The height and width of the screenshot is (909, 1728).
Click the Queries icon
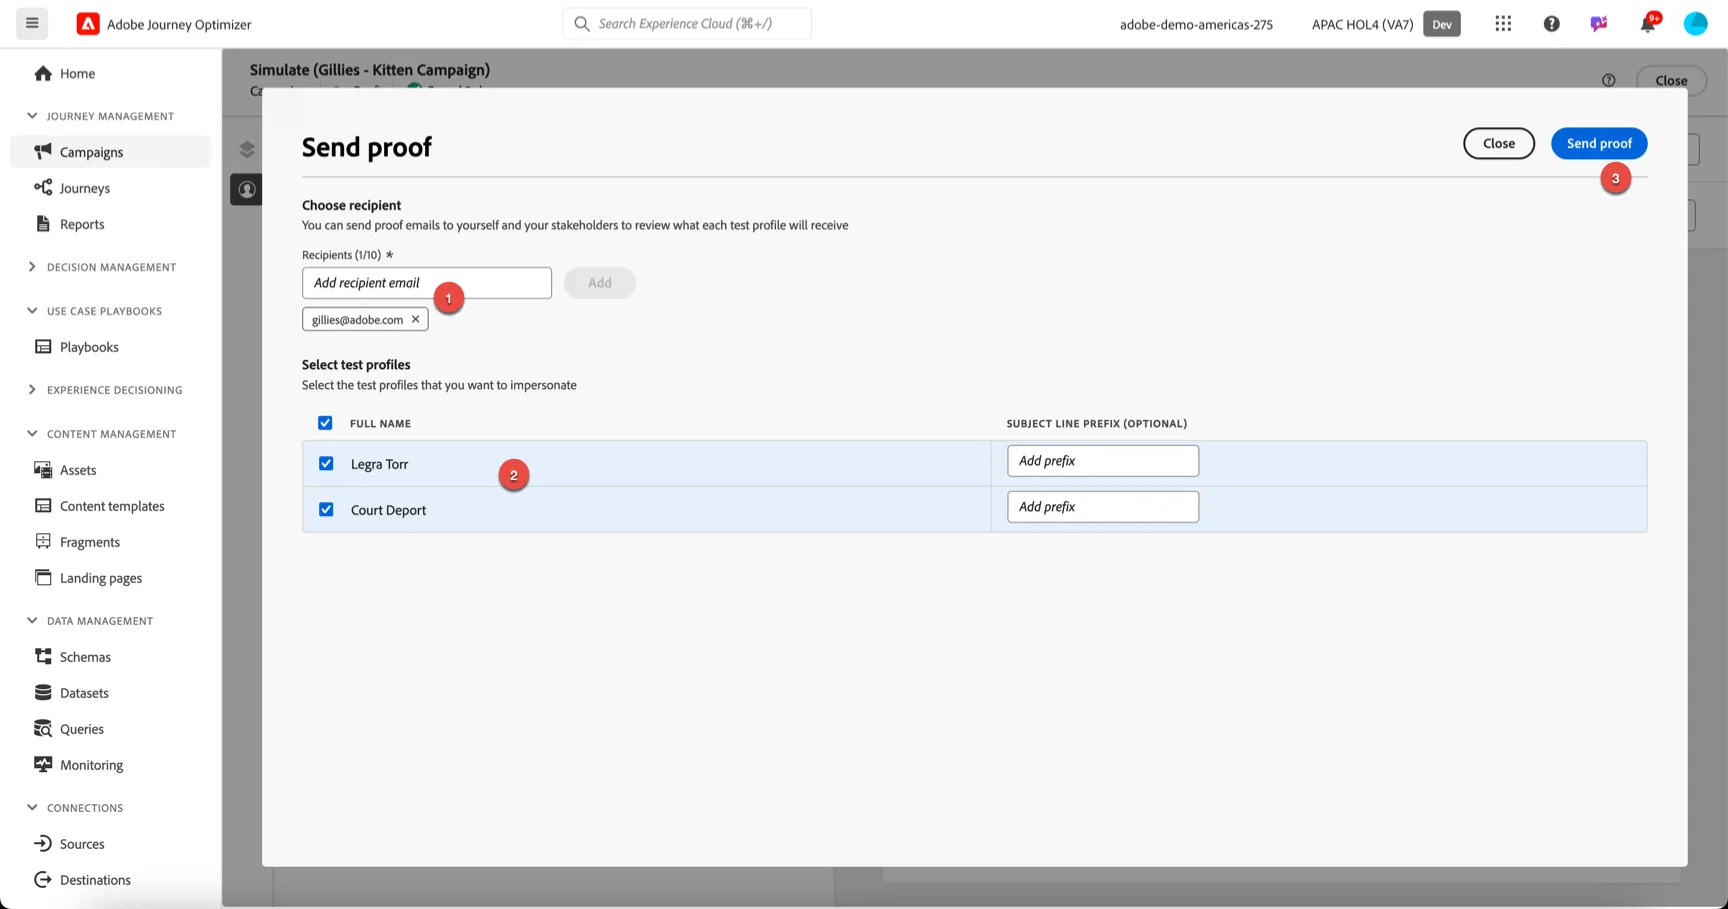(x=43, y=728)
